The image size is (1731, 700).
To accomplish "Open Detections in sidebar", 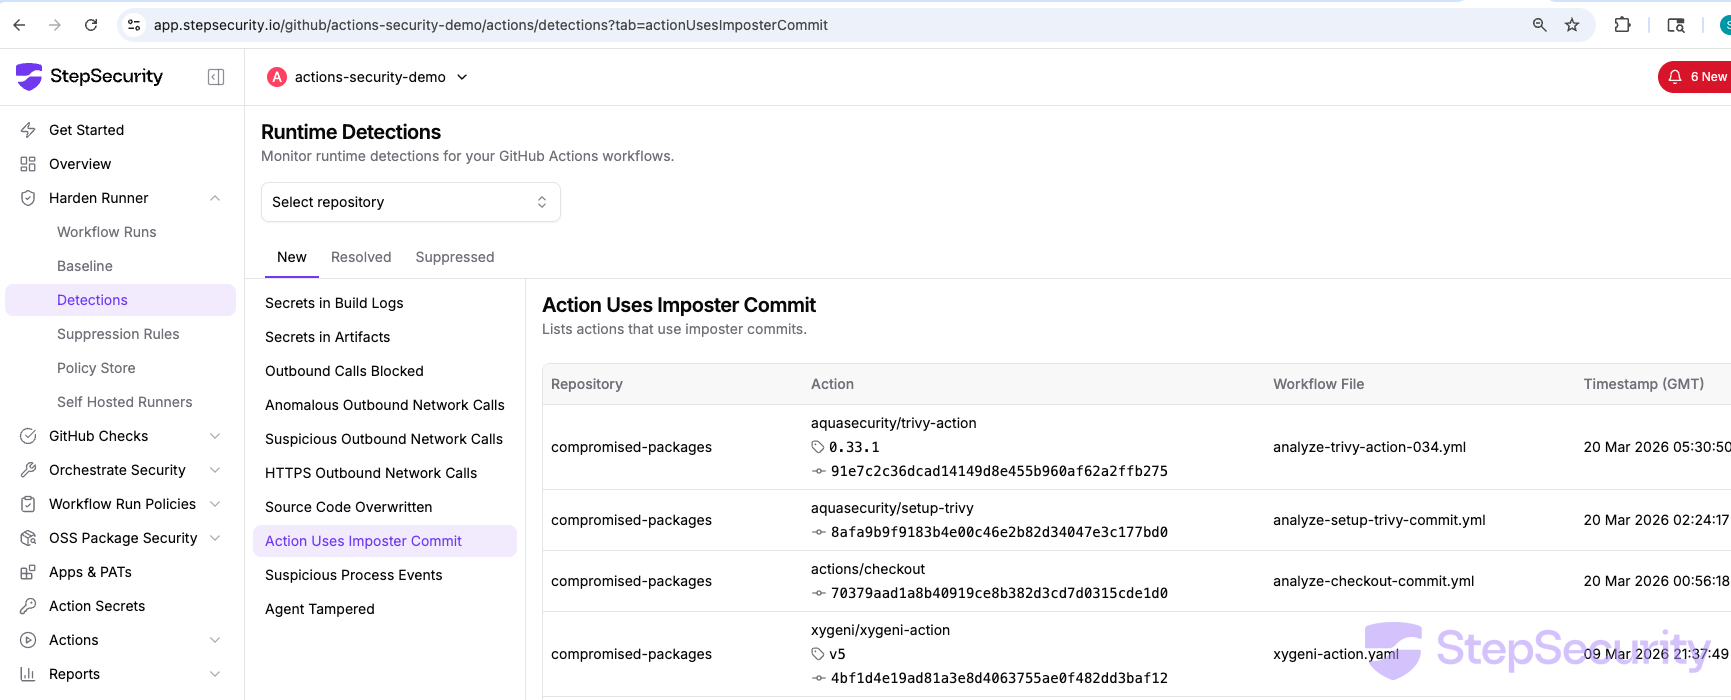I will (121, 300).
